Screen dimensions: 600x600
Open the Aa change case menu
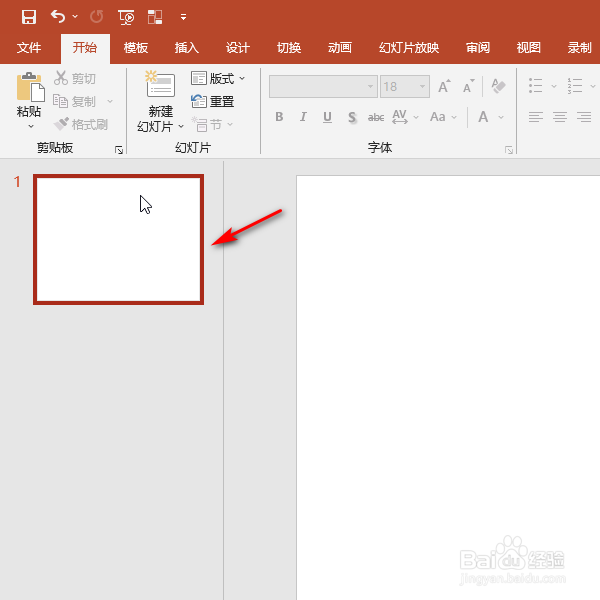tap(443, 117)
